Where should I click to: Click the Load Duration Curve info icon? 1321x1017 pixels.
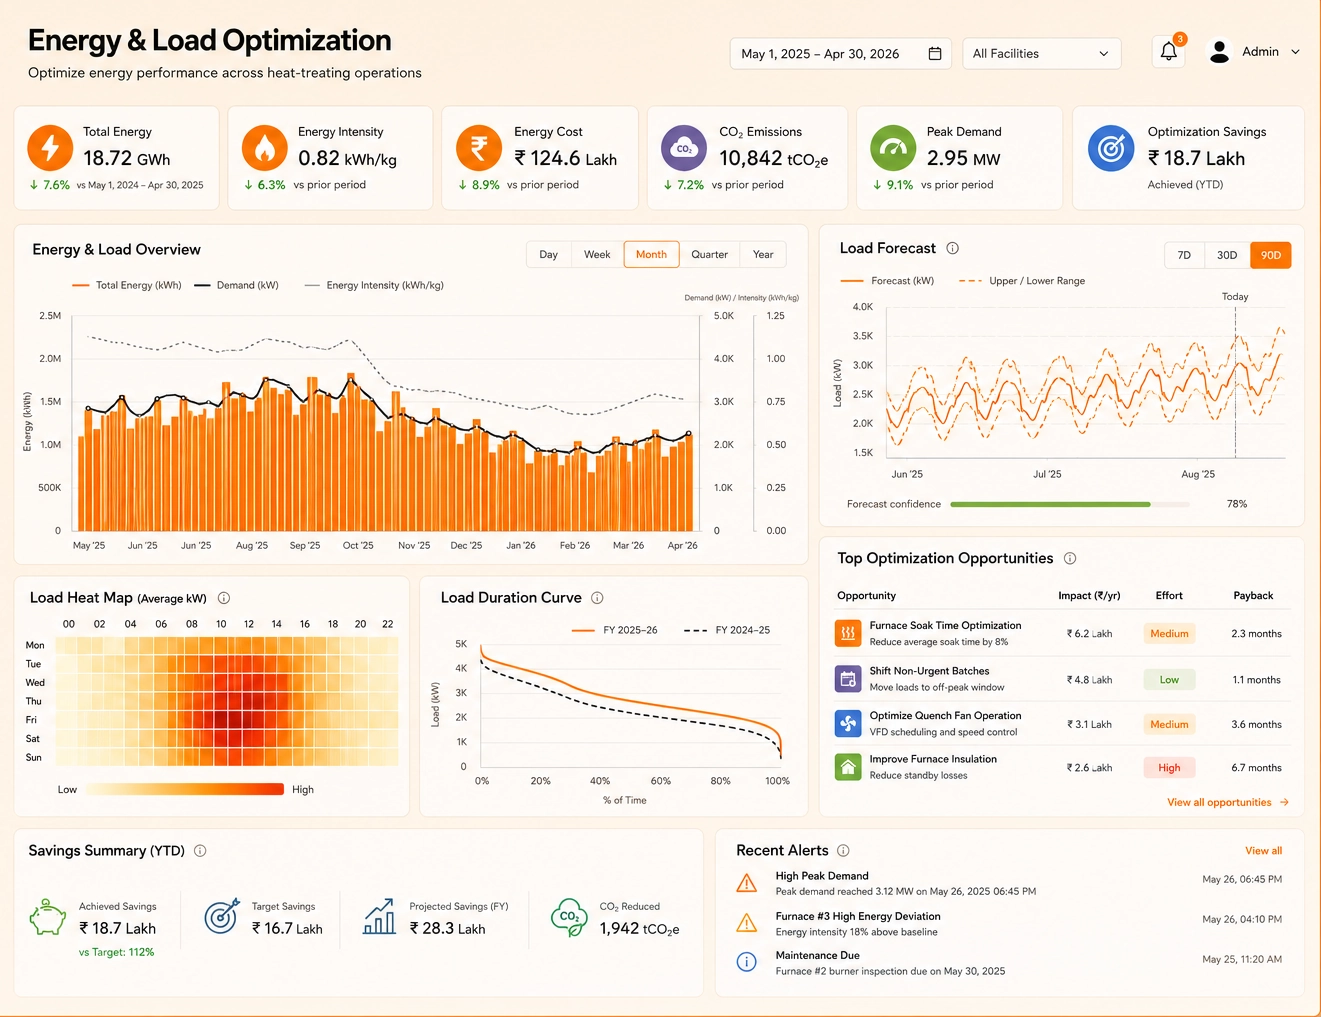point(597,598)
